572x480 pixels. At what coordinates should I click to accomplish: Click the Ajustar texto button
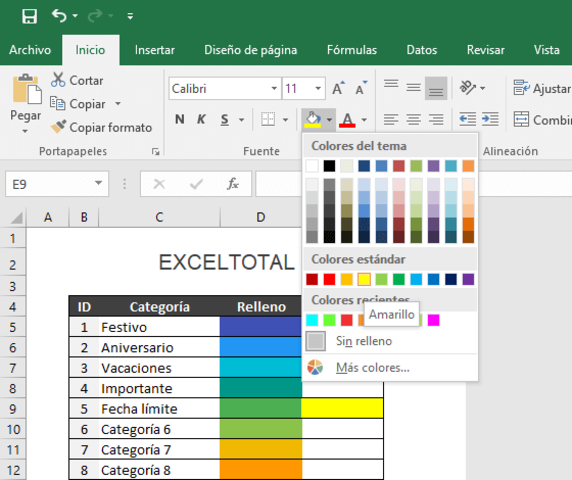pyautogui.click(x=542, y=88)
